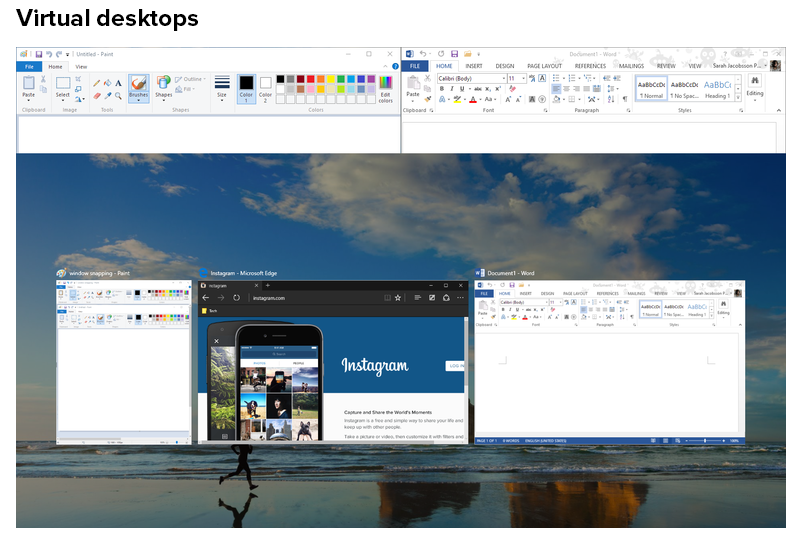Apply the No Spacing style in top Word window
Viewport: 799px width, 534px height.
(684, 89)
